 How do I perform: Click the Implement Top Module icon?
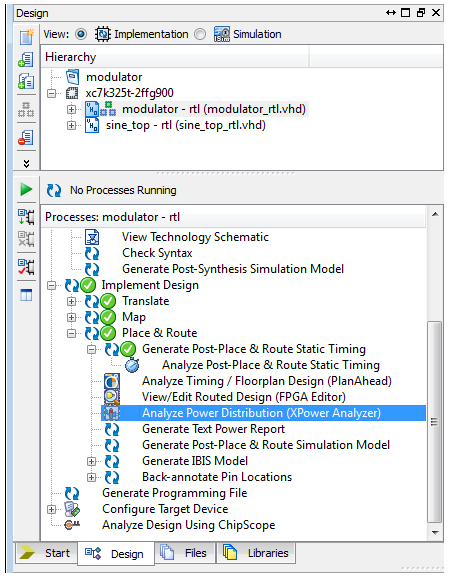coord(26,267)
